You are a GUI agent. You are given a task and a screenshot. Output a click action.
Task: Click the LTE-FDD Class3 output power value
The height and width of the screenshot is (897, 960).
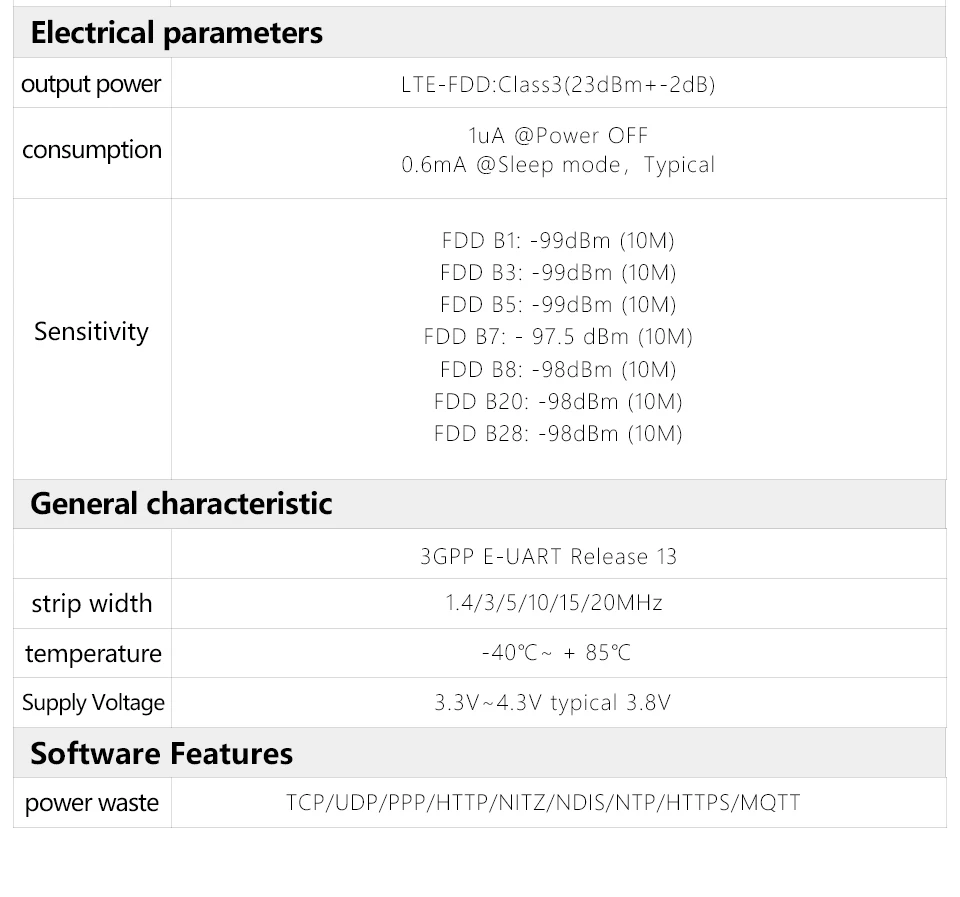(x=558, y=84)
